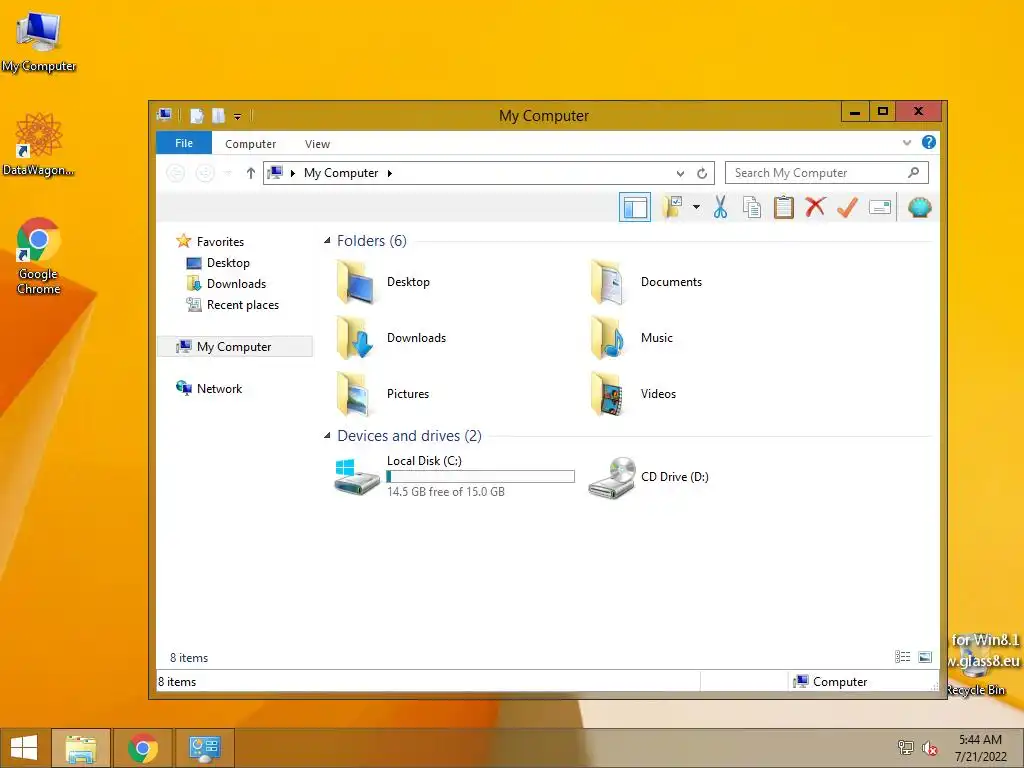Open Customize Quick Access Toolbar dropdown

pyautogui.click(x=238, y=116)
